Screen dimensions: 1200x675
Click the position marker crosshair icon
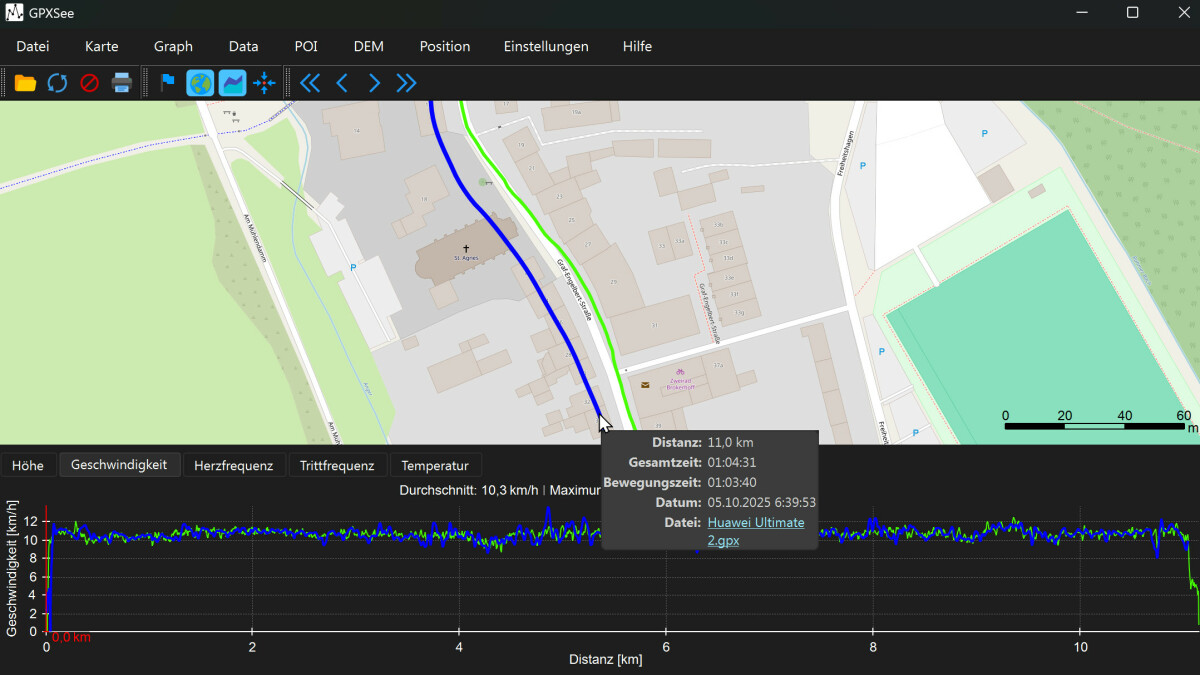point(264,83)
